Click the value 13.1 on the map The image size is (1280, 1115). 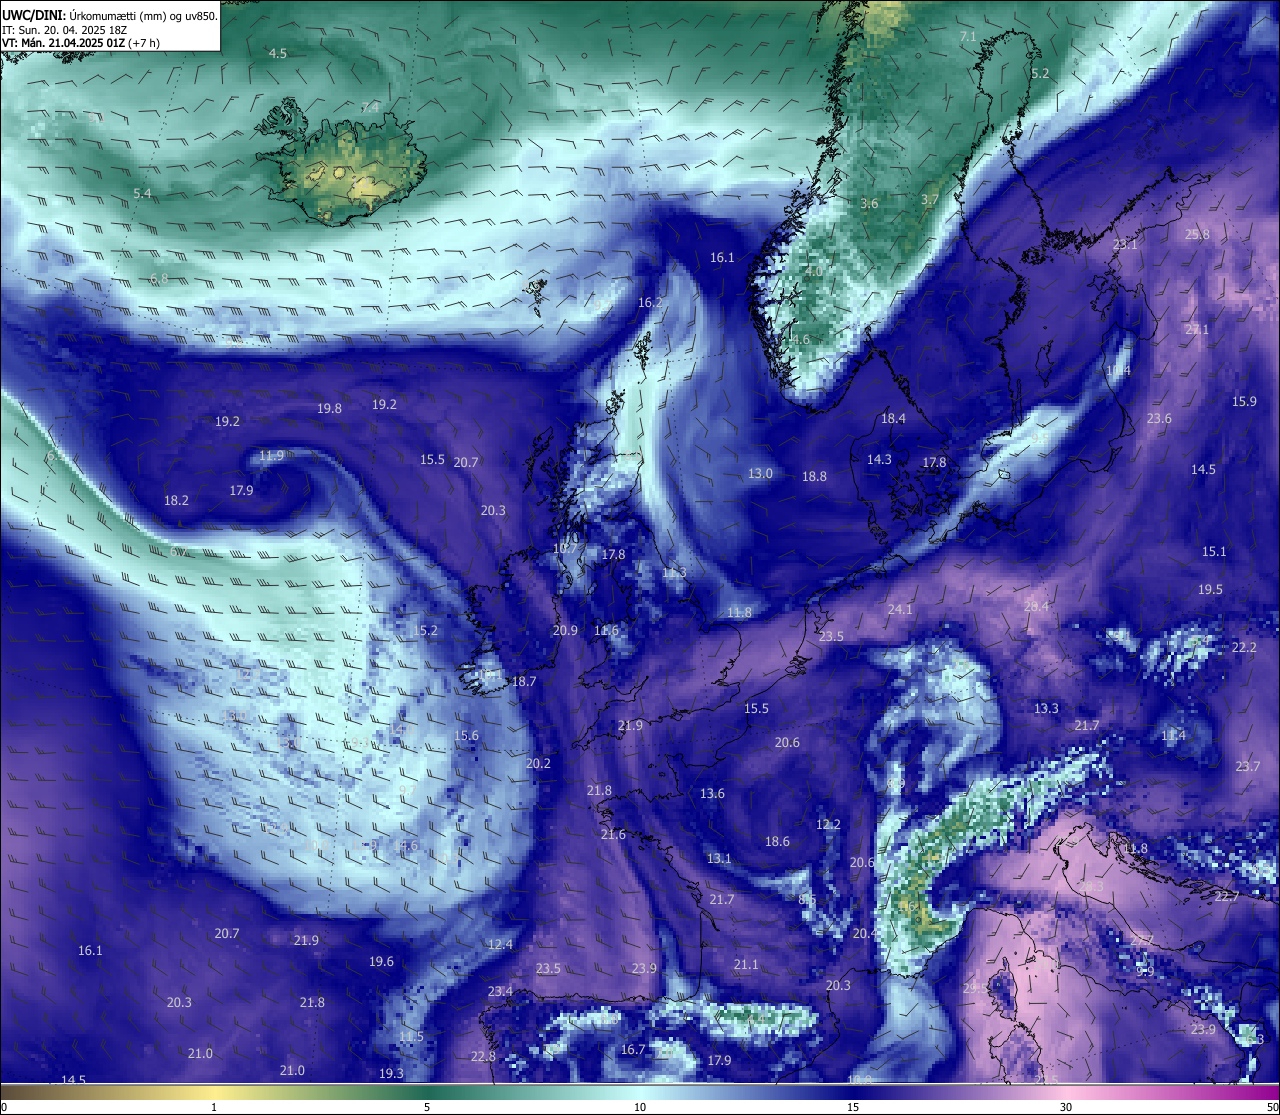point(719,858)
